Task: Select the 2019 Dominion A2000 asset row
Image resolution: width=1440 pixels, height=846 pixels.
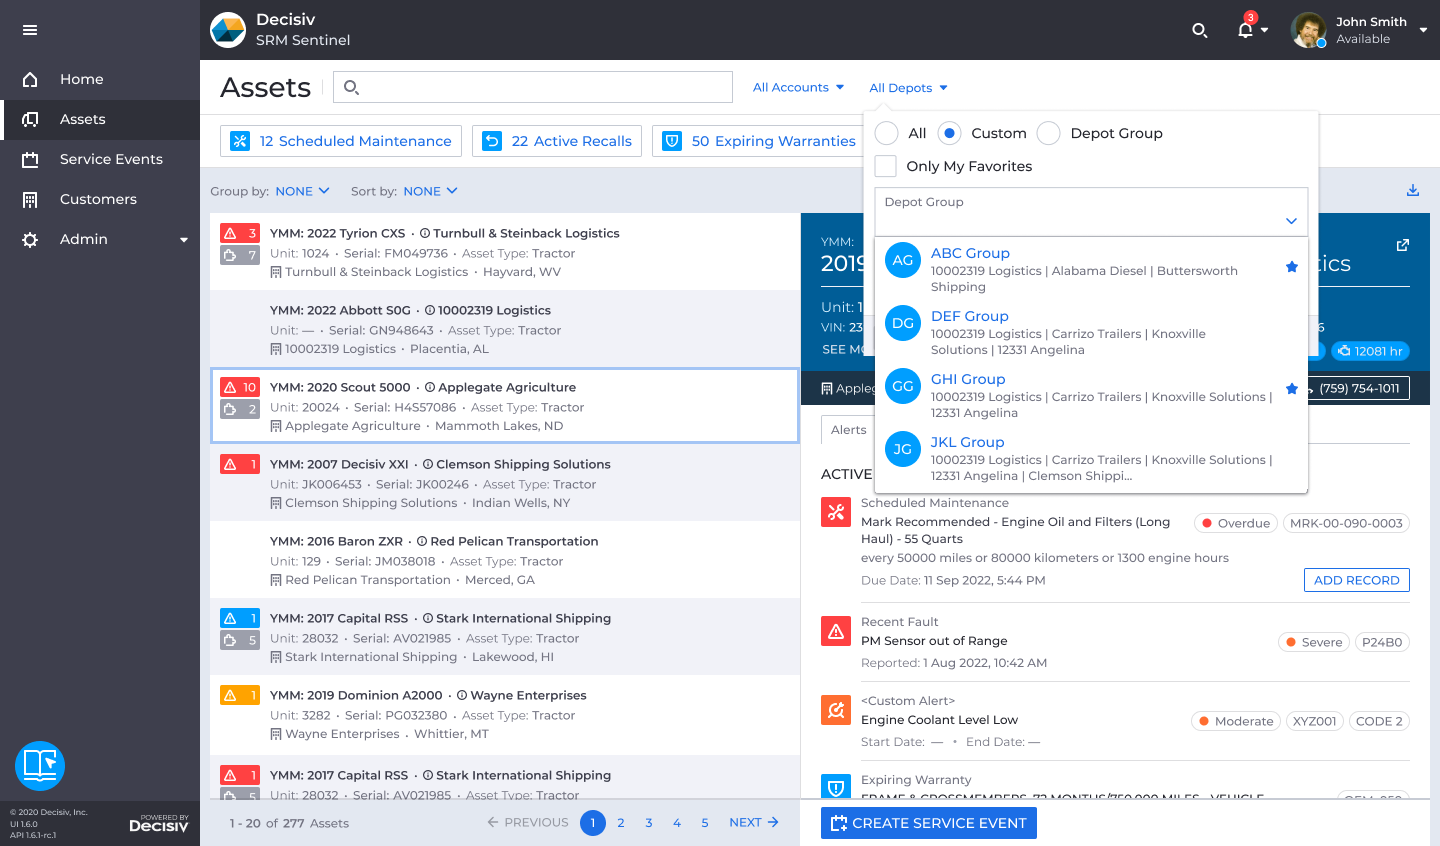Action: tap(505, 714)
